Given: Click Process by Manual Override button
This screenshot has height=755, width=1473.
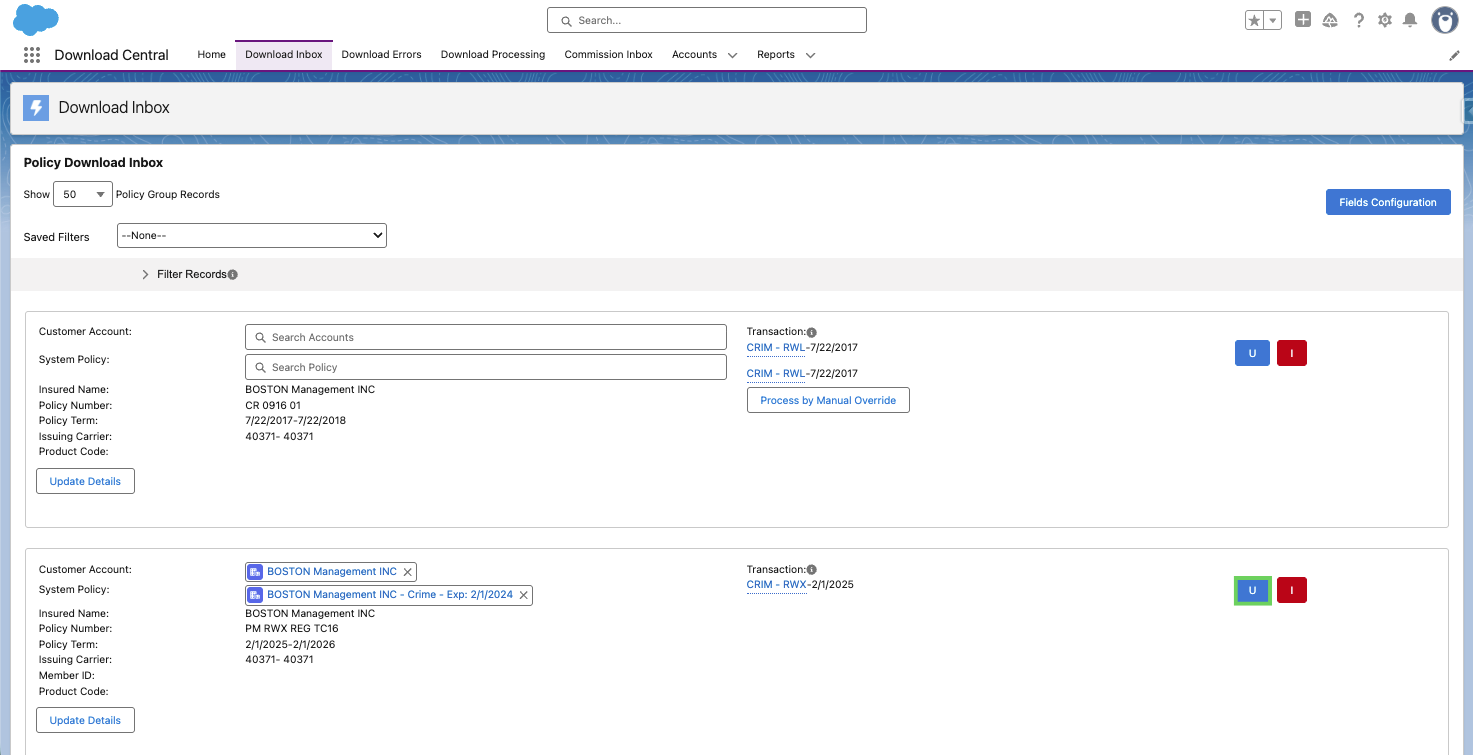Looking at the screenshot, I should click(828, 400).
